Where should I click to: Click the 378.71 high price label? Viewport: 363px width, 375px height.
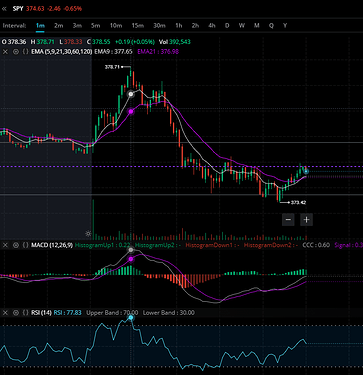112,67
